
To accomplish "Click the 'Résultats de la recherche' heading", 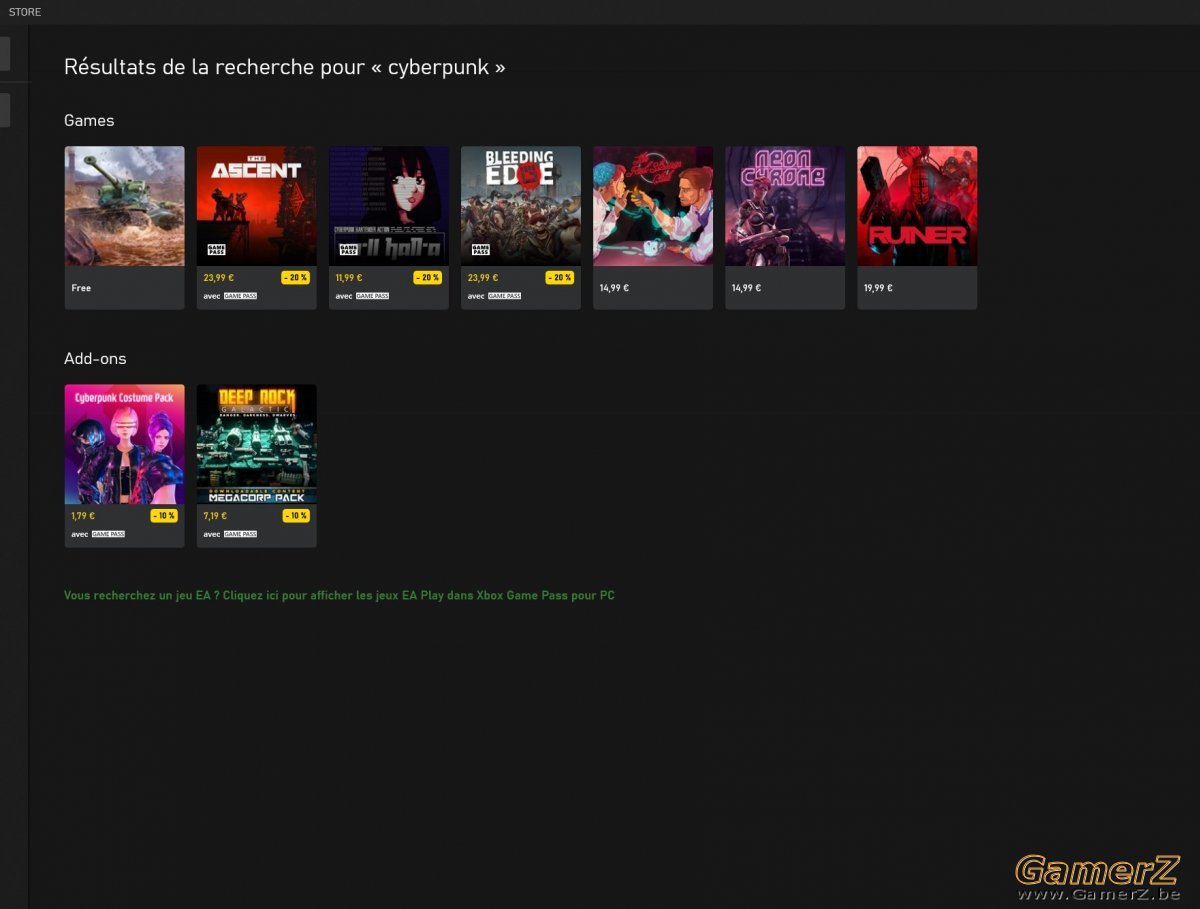I will [285, 67].
